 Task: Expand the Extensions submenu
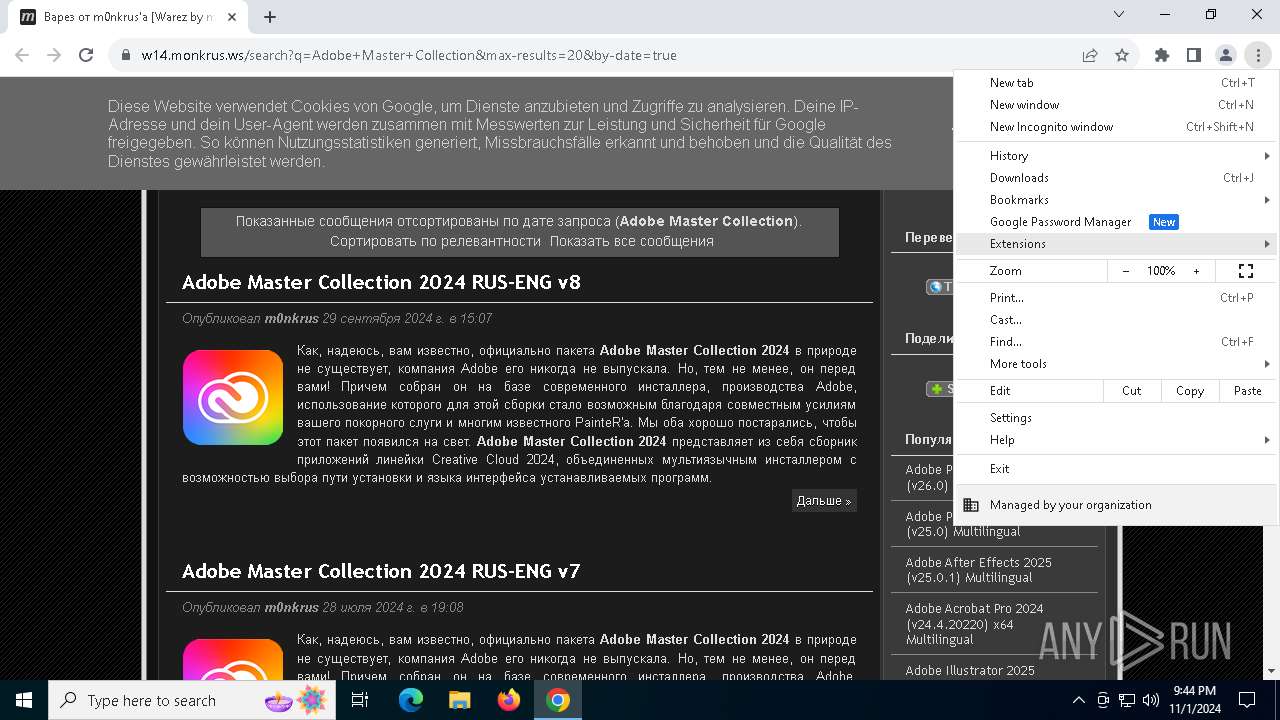1115,244
